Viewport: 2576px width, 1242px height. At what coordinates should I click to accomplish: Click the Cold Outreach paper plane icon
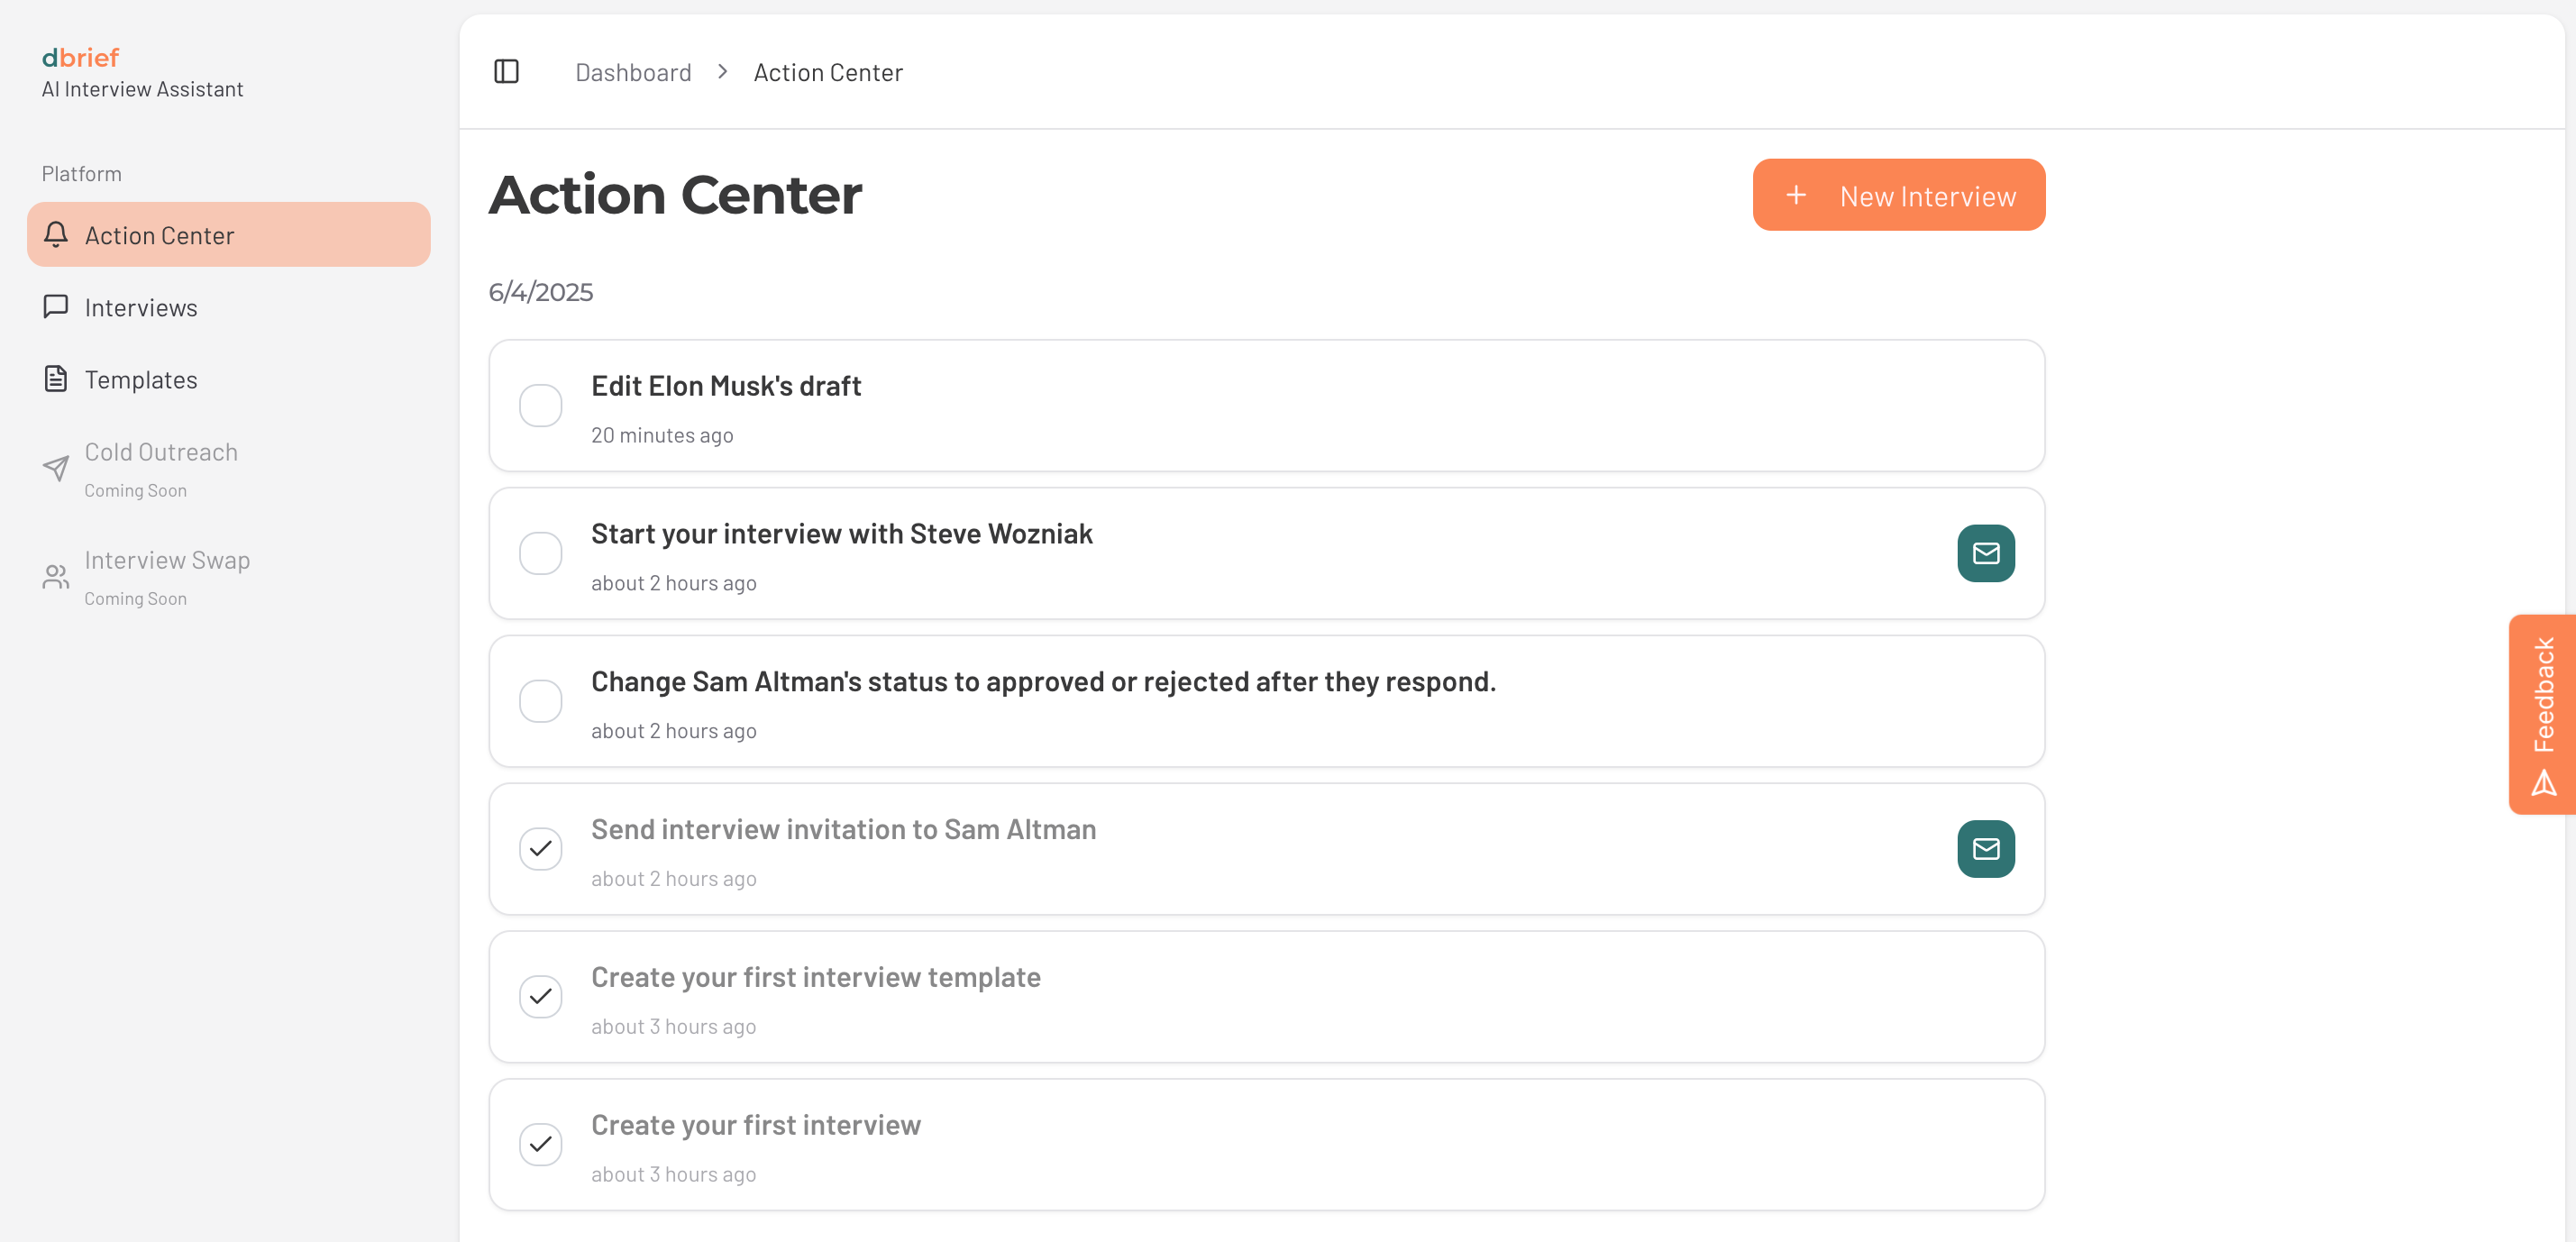tap(56, 468)
